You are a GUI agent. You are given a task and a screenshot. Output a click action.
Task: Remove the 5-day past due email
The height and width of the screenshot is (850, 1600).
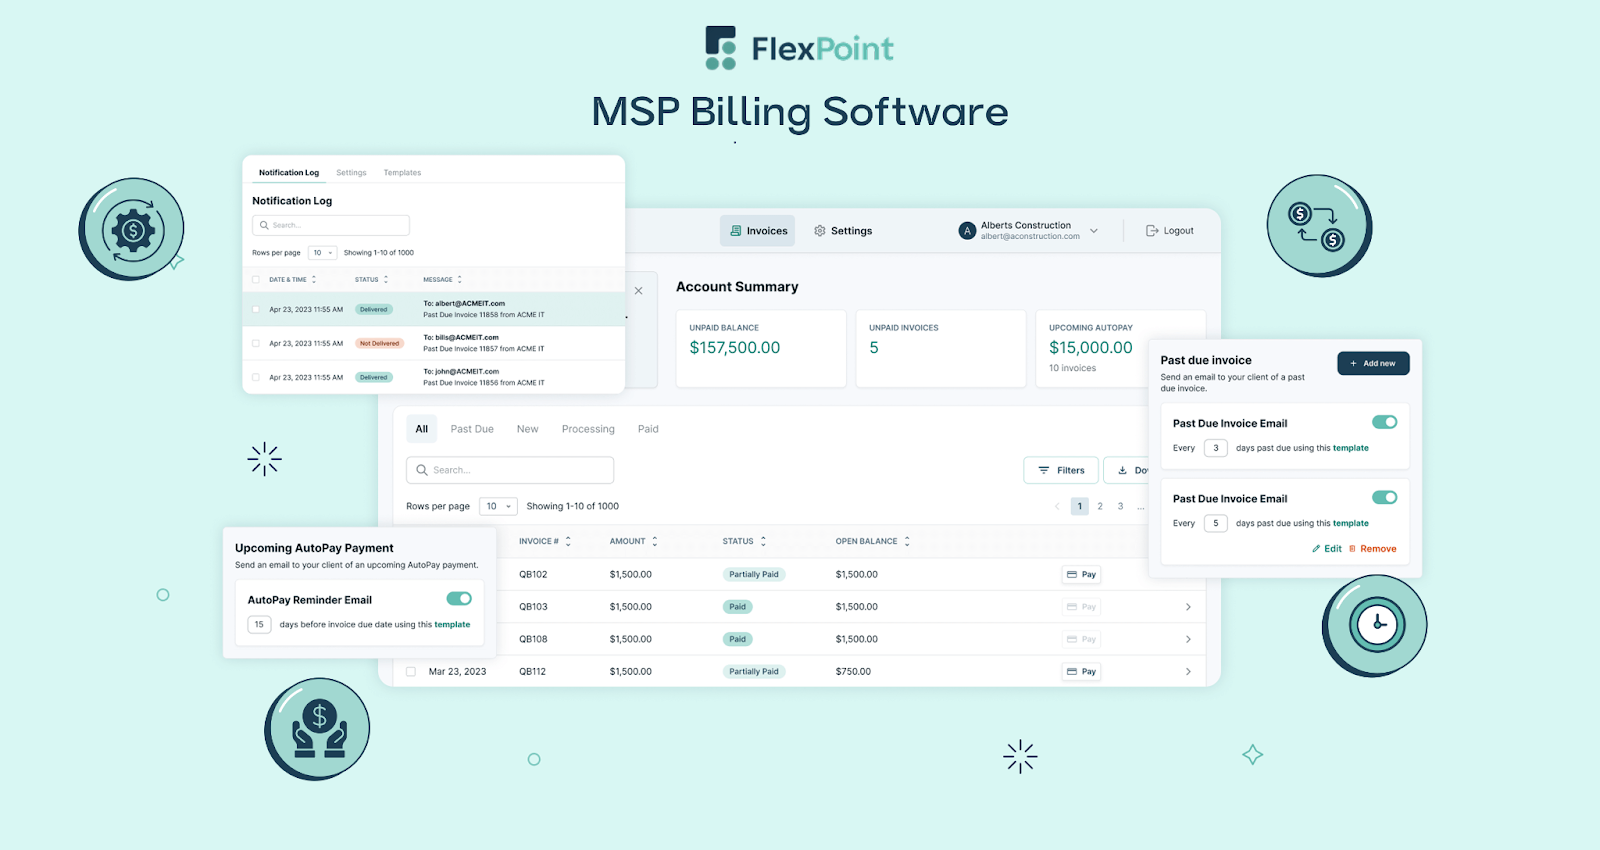tap(1372, 549)
